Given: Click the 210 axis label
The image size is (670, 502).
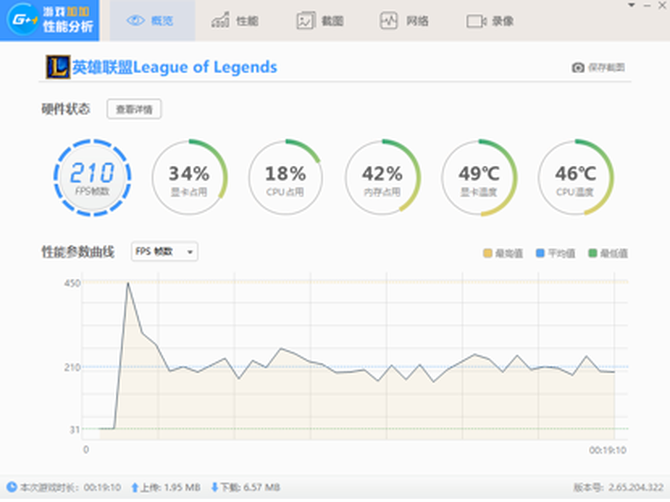Looking at the screenshot, I should [72, 367].
